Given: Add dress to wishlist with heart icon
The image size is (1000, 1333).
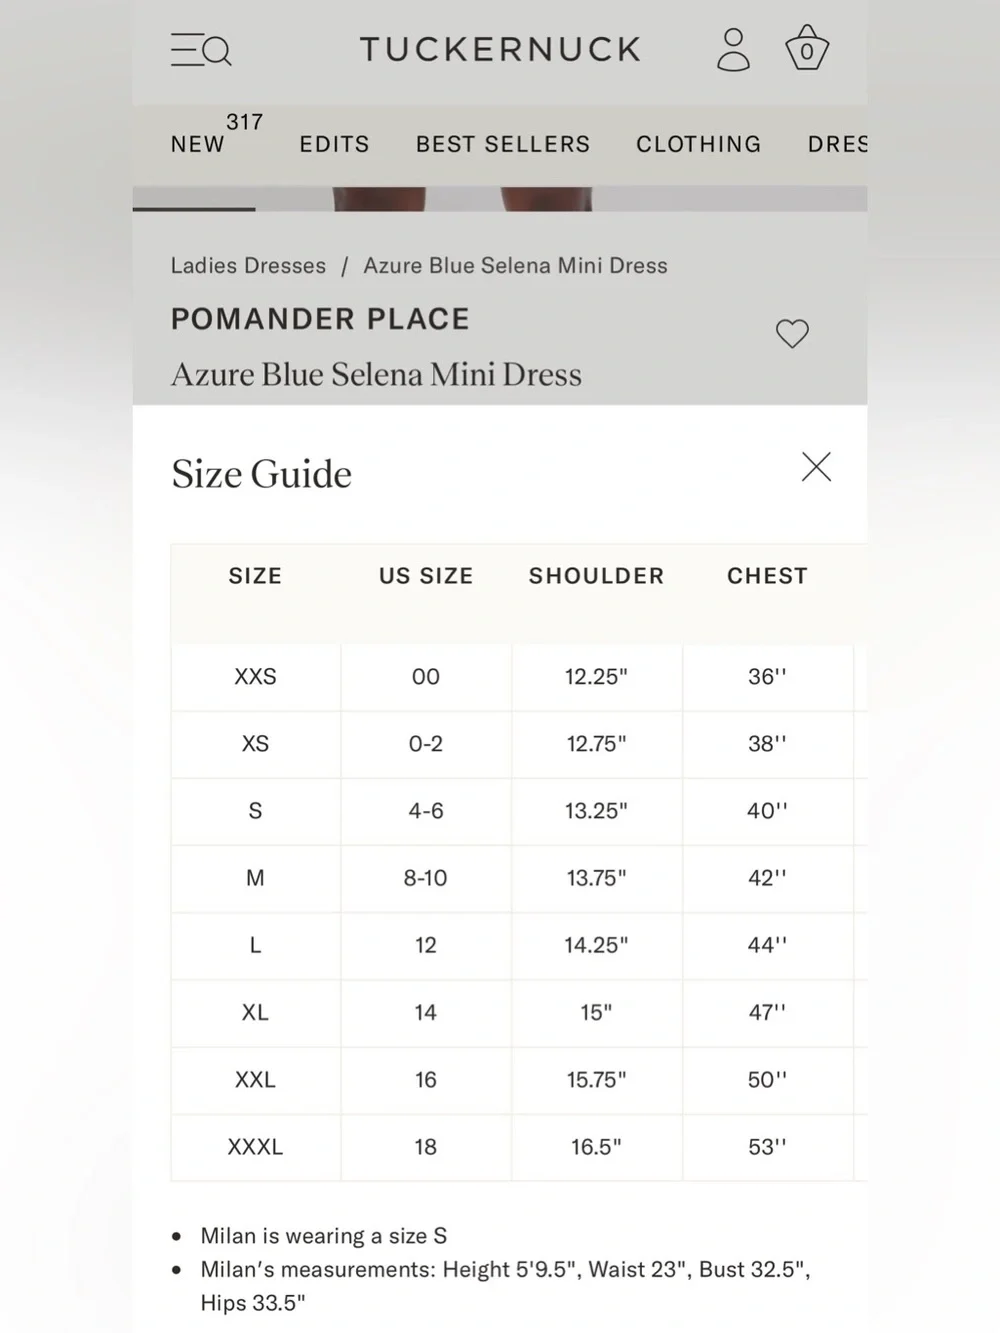Looking at the screenshot, I should coord(792,333).
